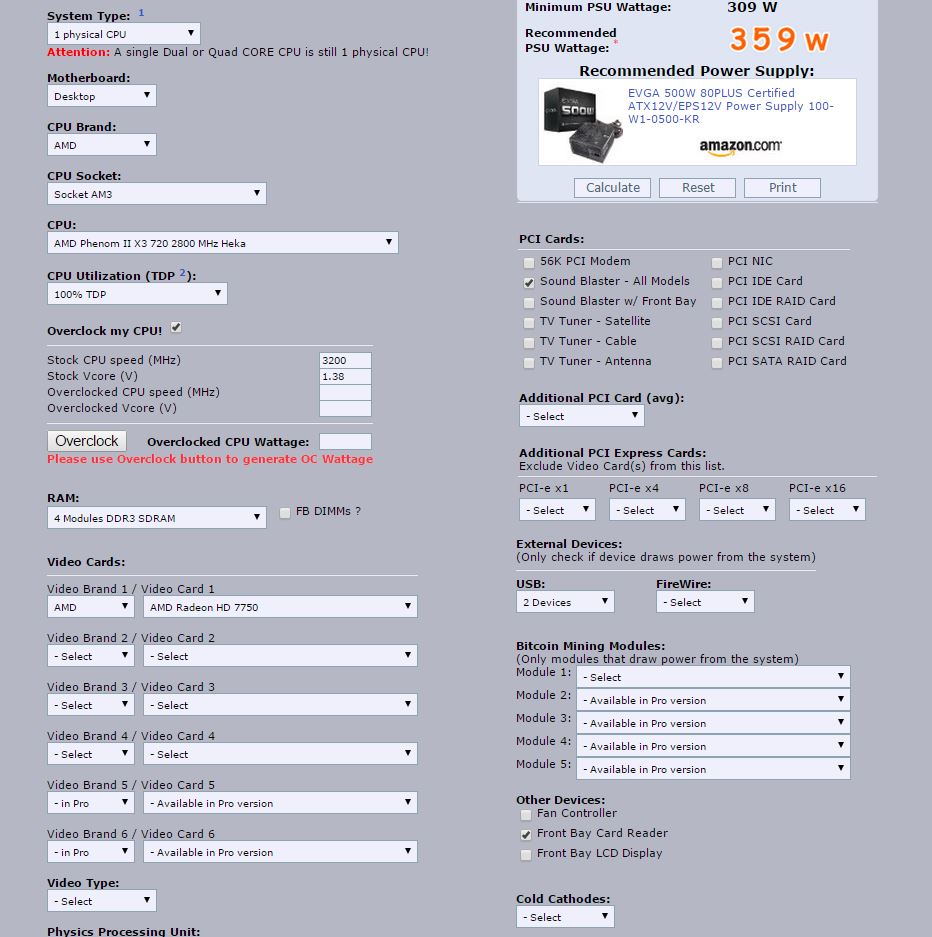Open the CPU Brand dropdown showing AMD

pyautogui.click(x=102, y=145)
